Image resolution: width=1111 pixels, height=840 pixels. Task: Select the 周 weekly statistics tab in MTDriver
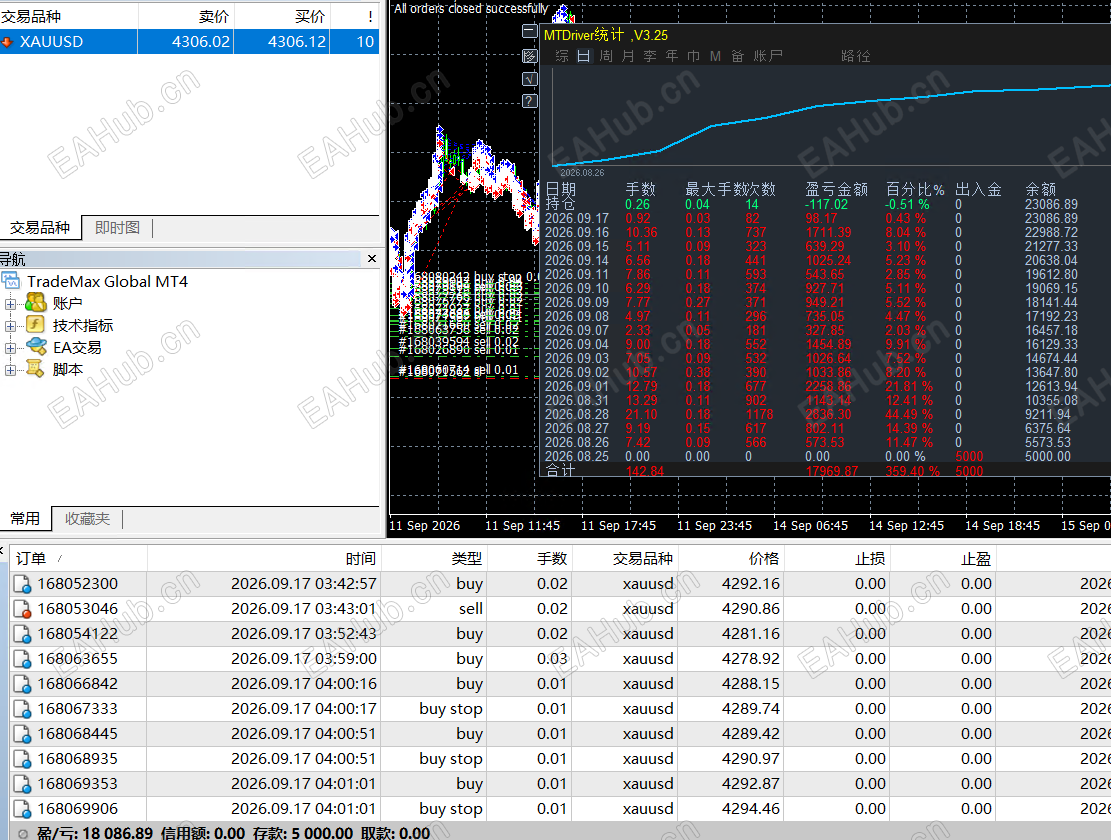coord(606,56)
